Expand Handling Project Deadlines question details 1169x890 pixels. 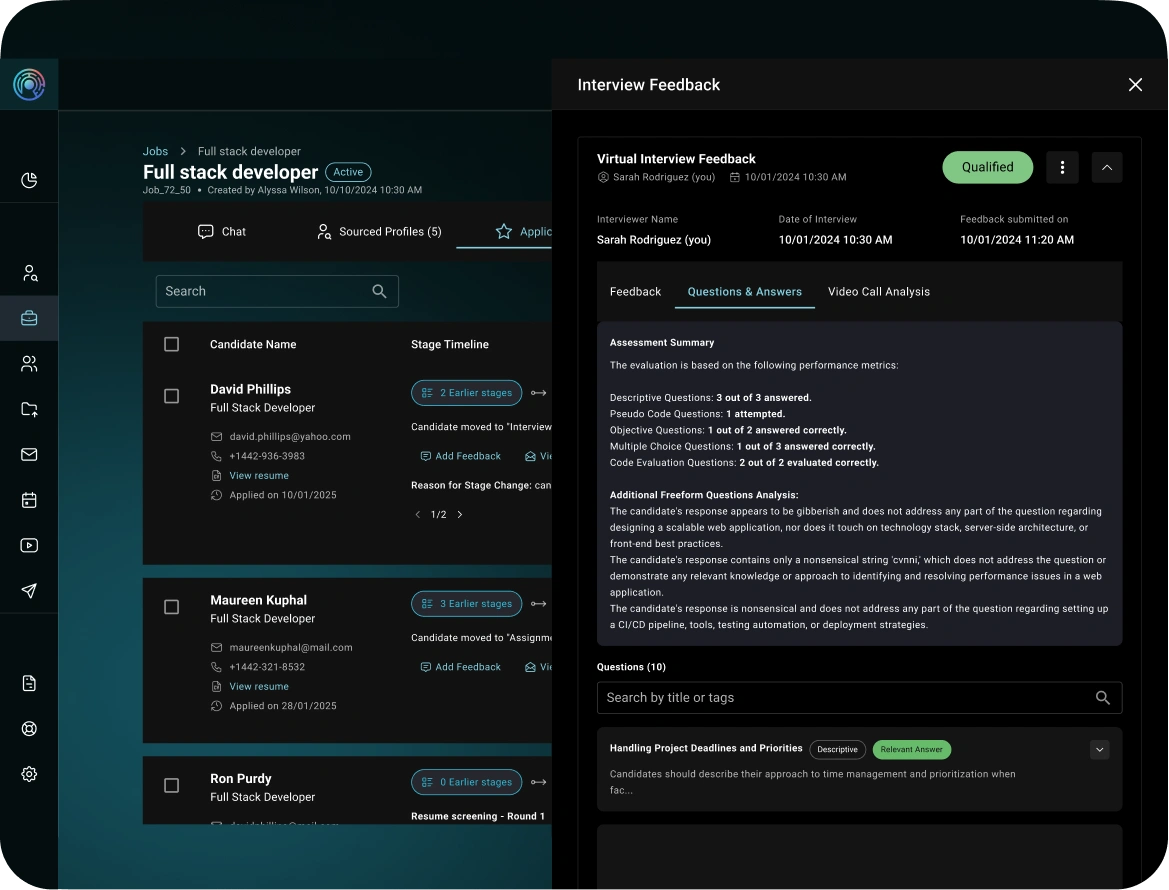tap(1099, 749)
